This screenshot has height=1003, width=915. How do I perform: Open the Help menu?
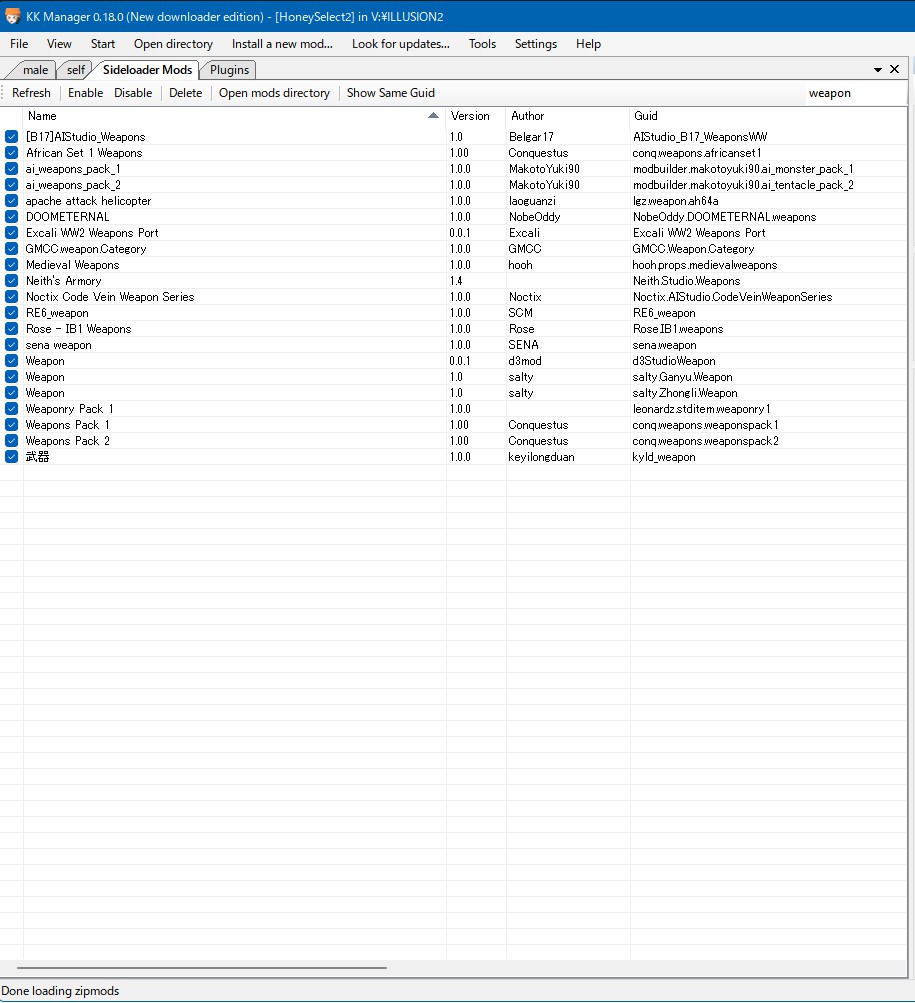pos(588,43)
